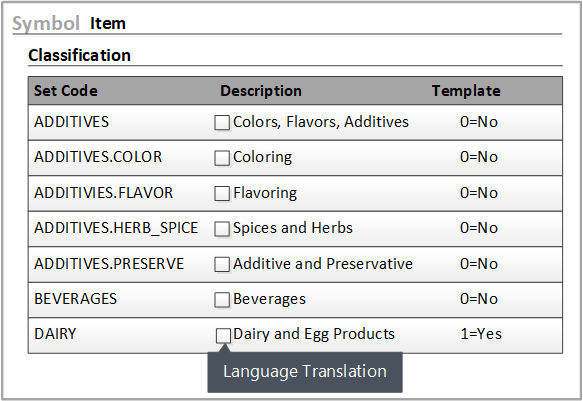Click the translation box next to Coloring
This screenshot has width=583, height=401.
click(222, 158)
